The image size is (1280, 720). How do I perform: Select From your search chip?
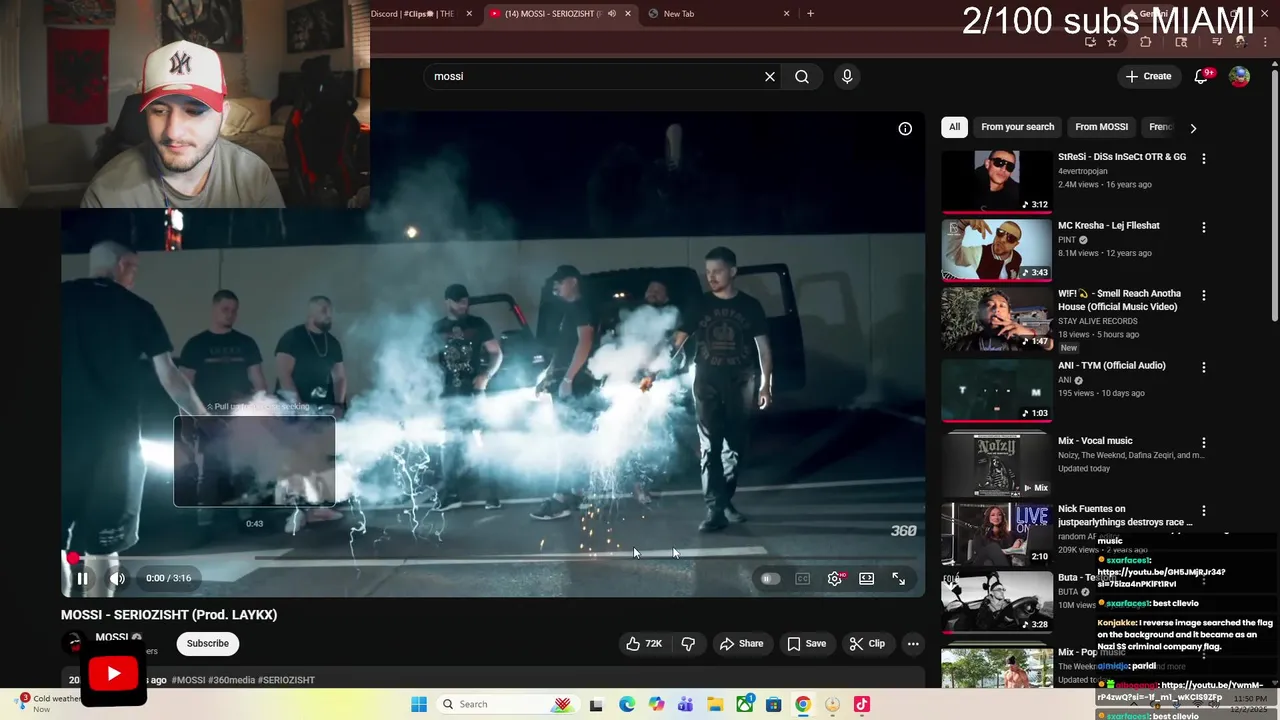(x=1017, y=127)
